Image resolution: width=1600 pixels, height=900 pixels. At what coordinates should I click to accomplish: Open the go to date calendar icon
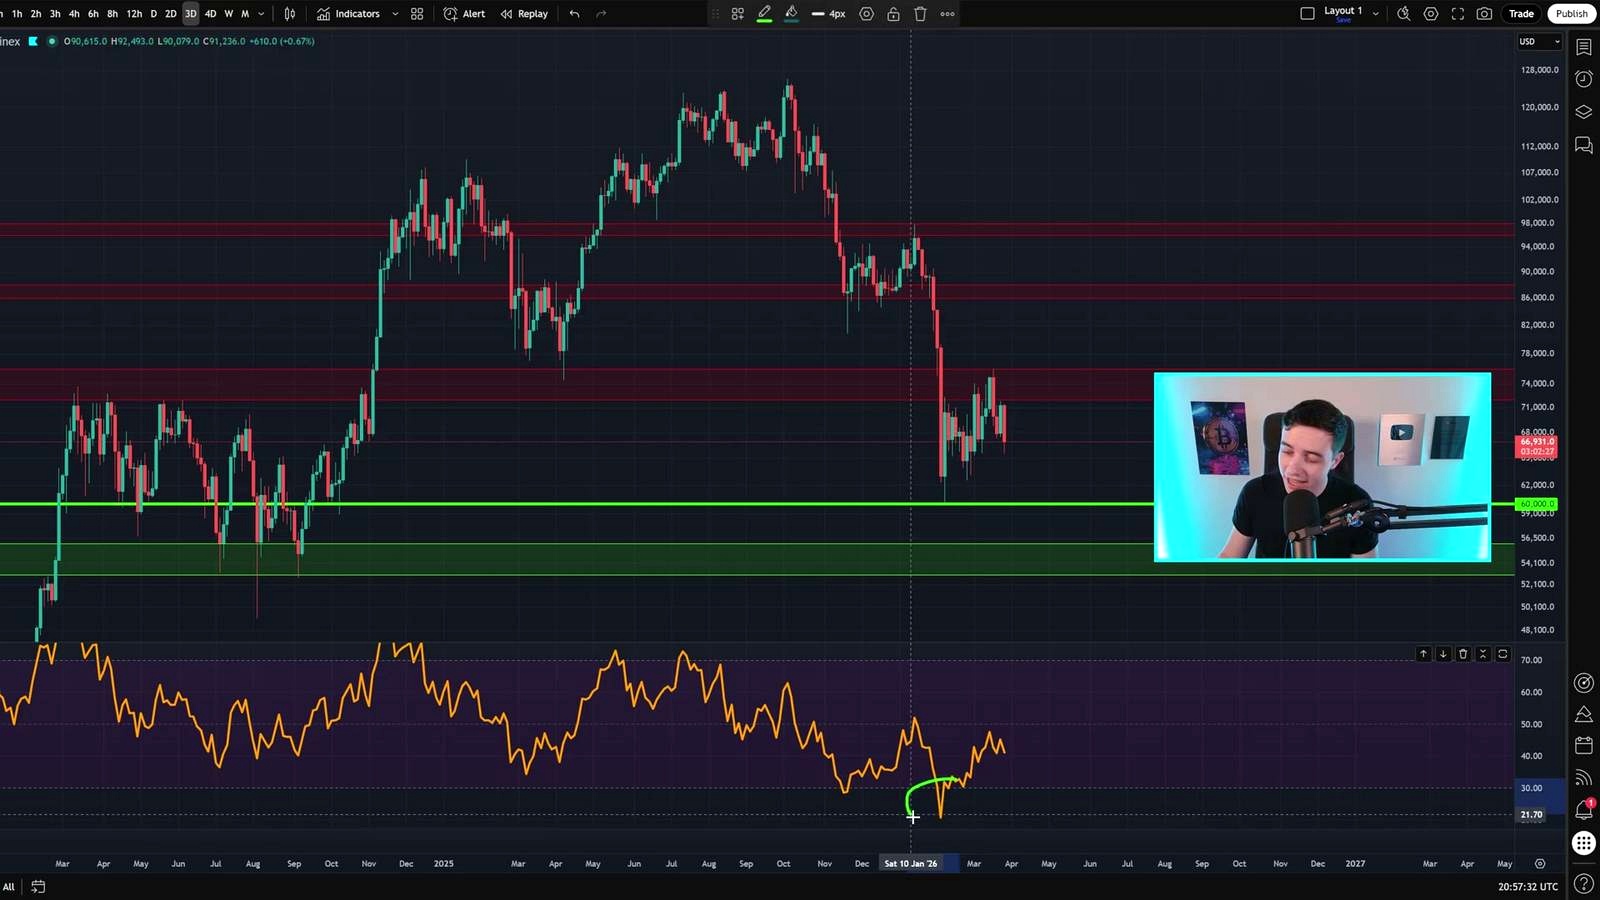coord(38,887)
